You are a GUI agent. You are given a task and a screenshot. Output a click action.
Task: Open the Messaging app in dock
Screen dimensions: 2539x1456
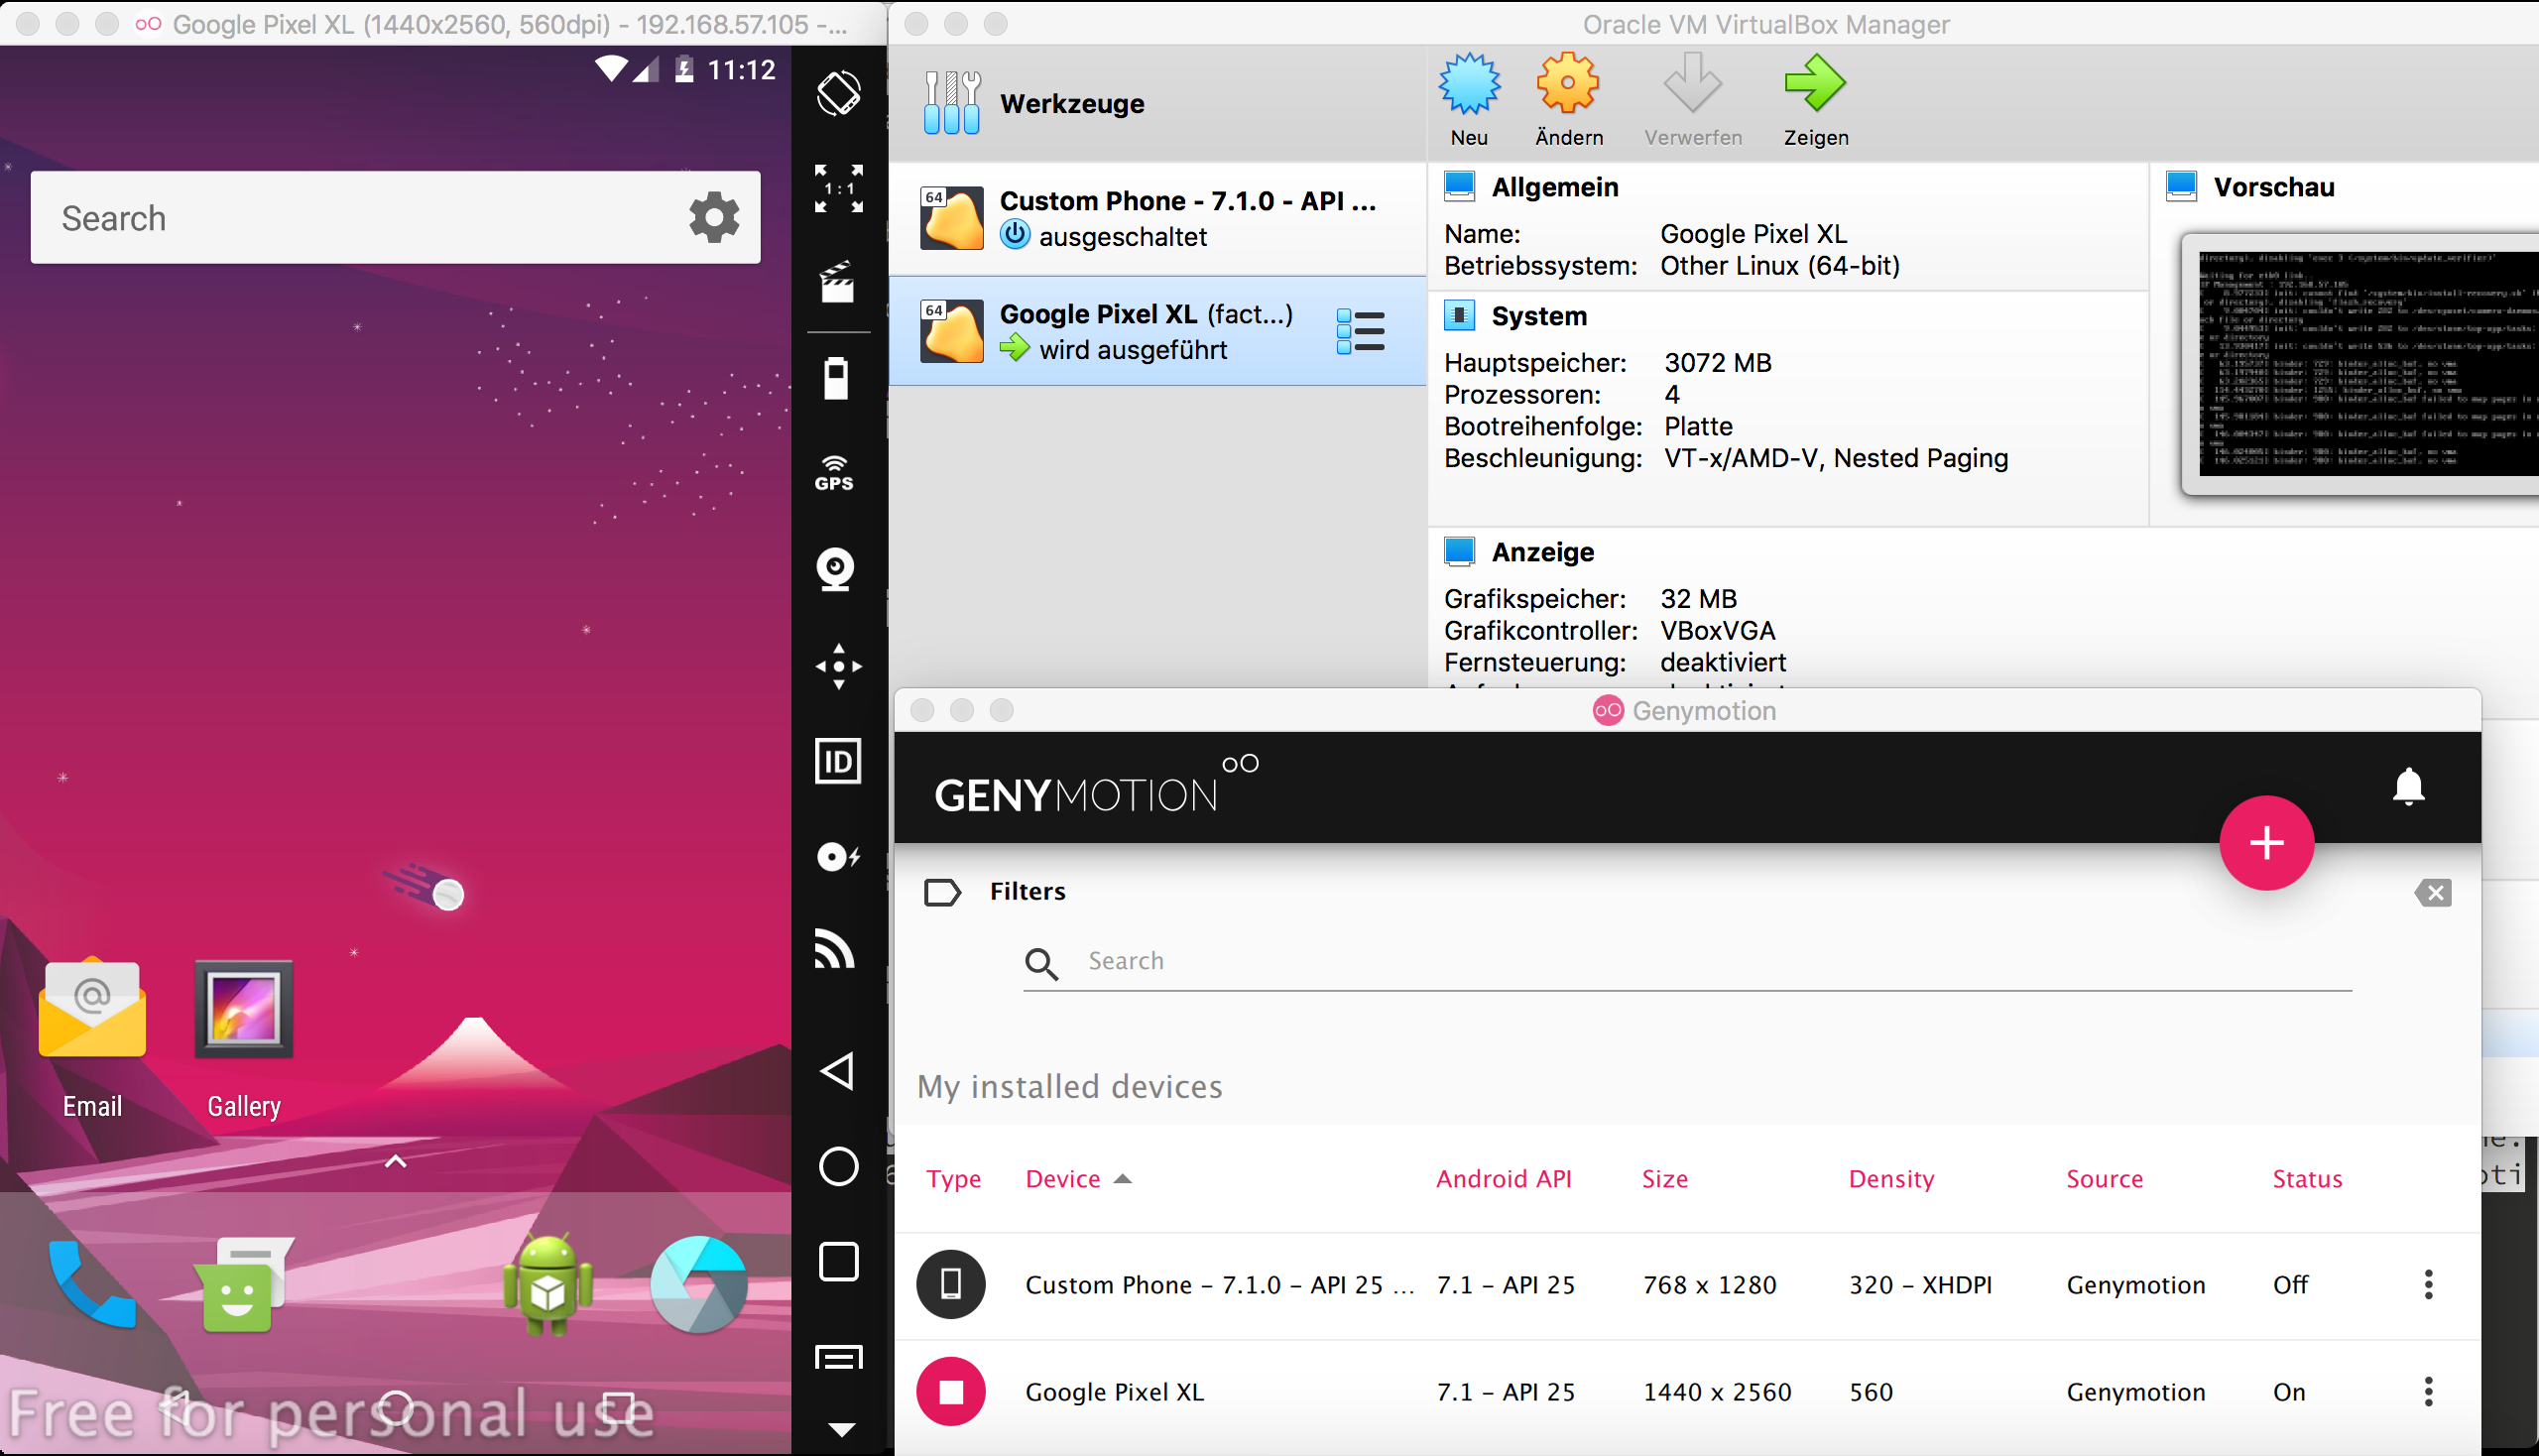pos(243,1284)
